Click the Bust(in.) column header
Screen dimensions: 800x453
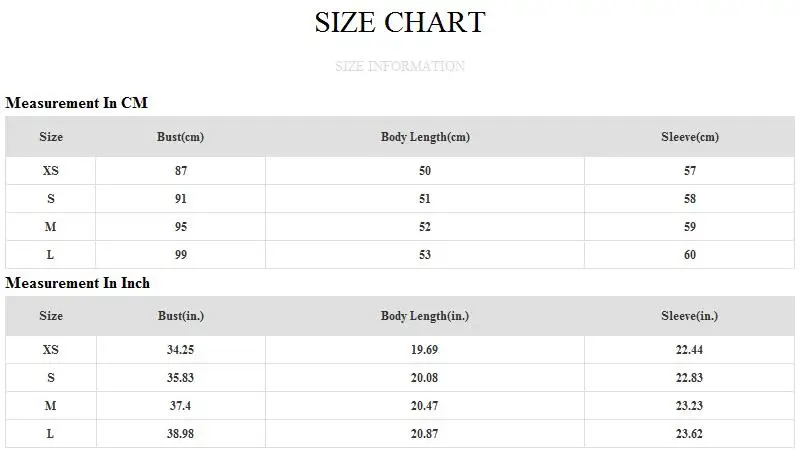(x=181, y=316)
